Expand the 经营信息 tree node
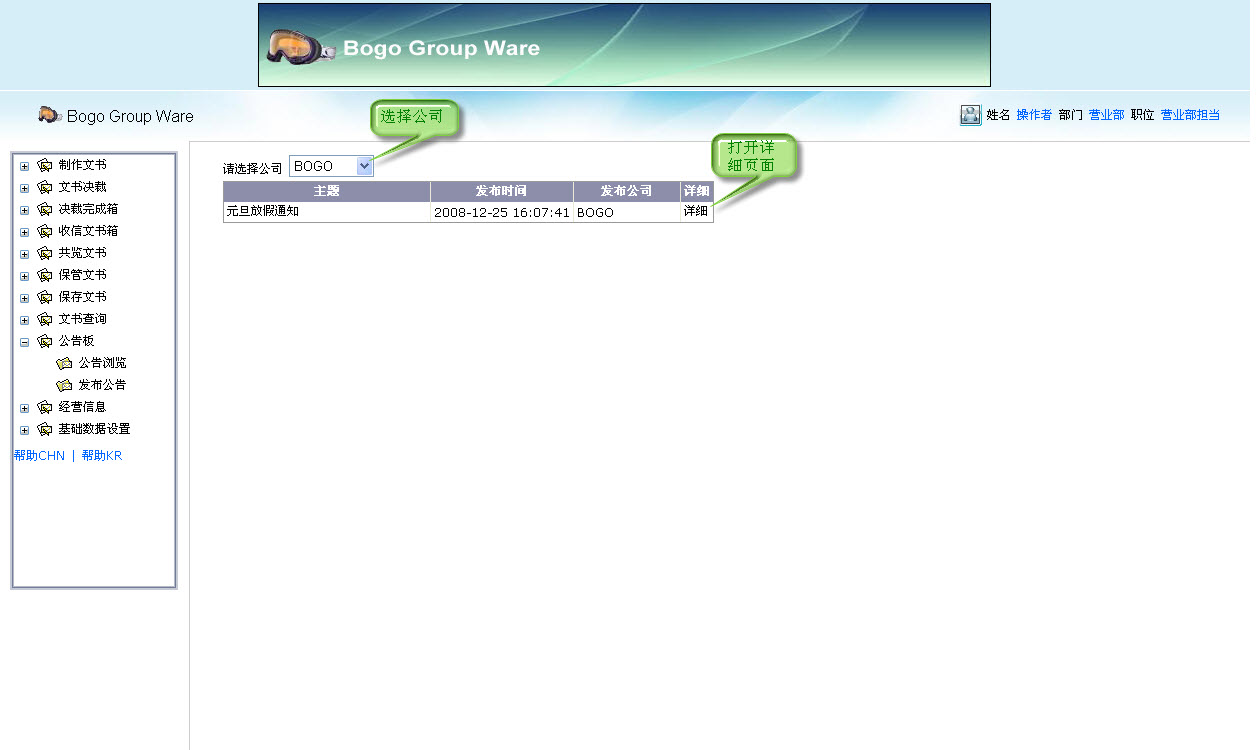Image resolution: width=1259 pixels, height=750 pixels. coord(25,408)
